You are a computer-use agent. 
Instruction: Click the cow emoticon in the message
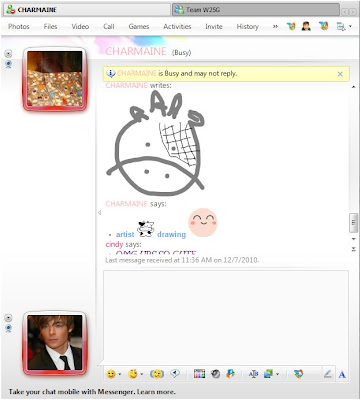tap(146, 228)
